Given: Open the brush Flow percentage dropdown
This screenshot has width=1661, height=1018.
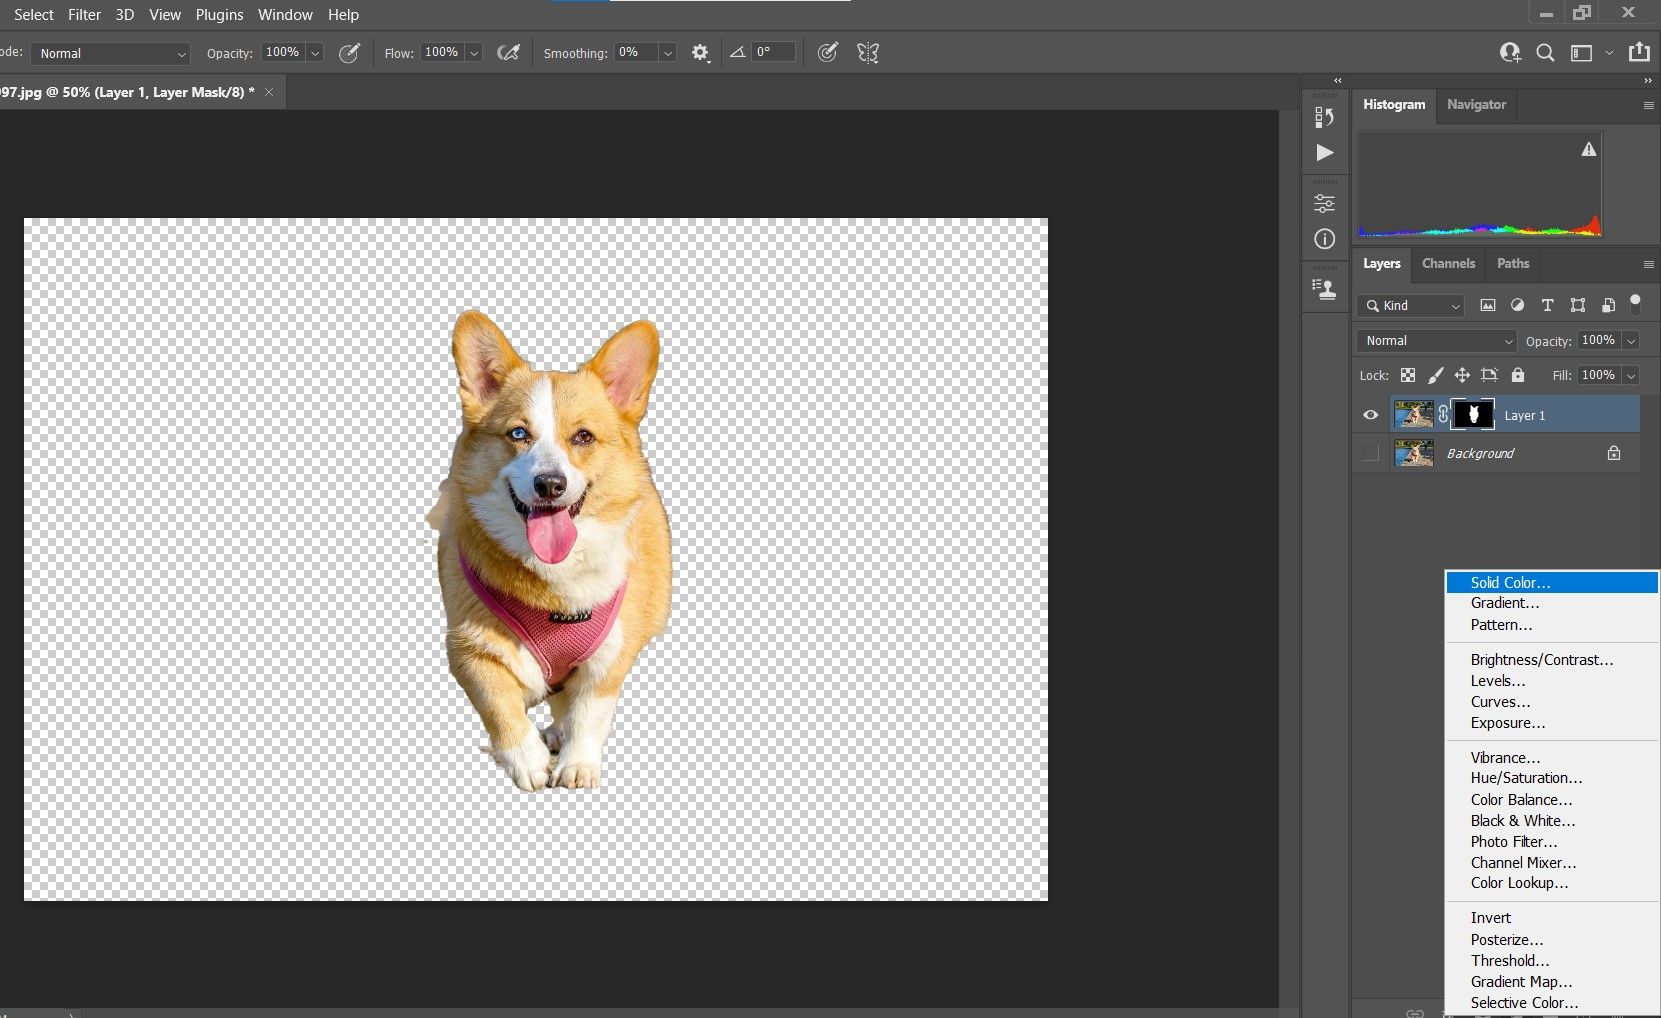Looking at the screenshot, I should pyautogui.click(x=475, y=53).
